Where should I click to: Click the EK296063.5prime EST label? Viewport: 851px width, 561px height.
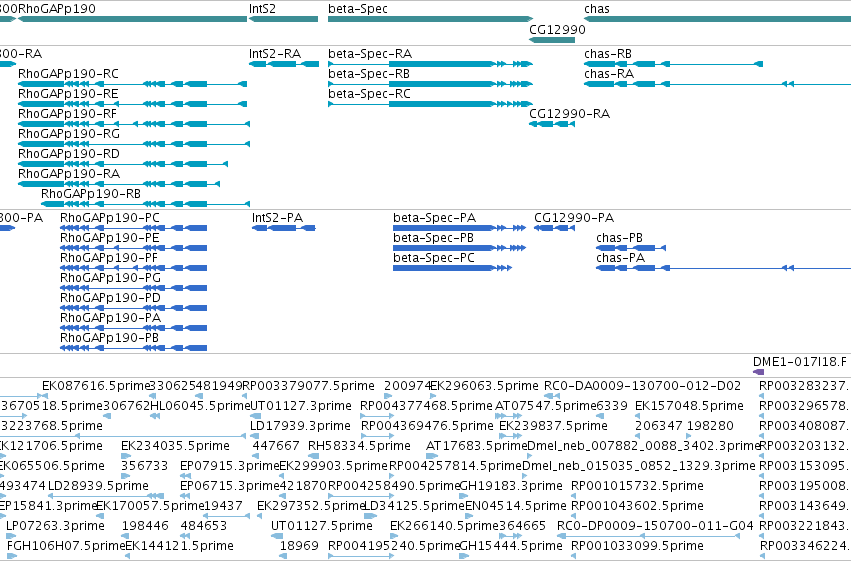coord(484,386)
